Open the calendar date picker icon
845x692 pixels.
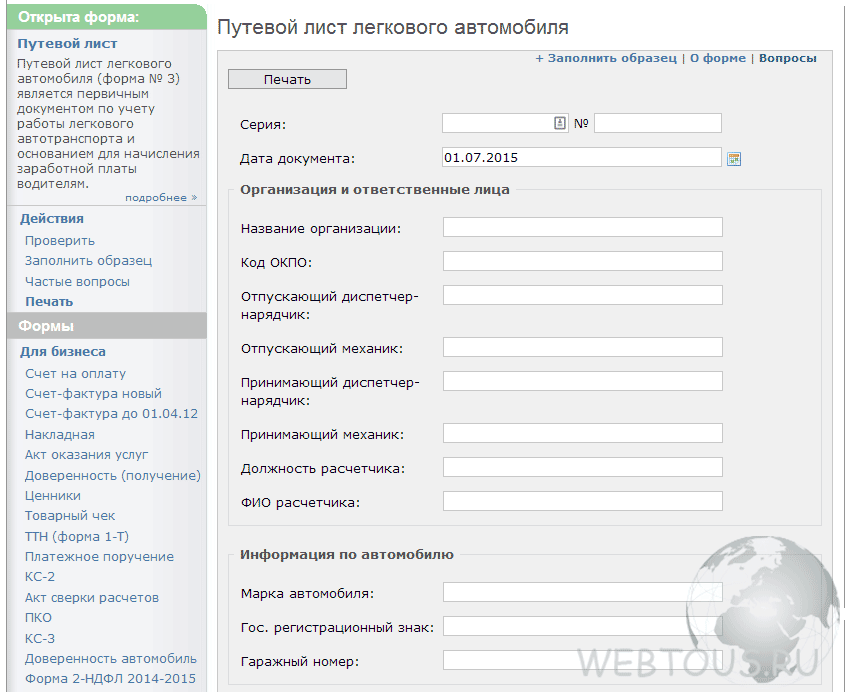(x=733, y=158)
